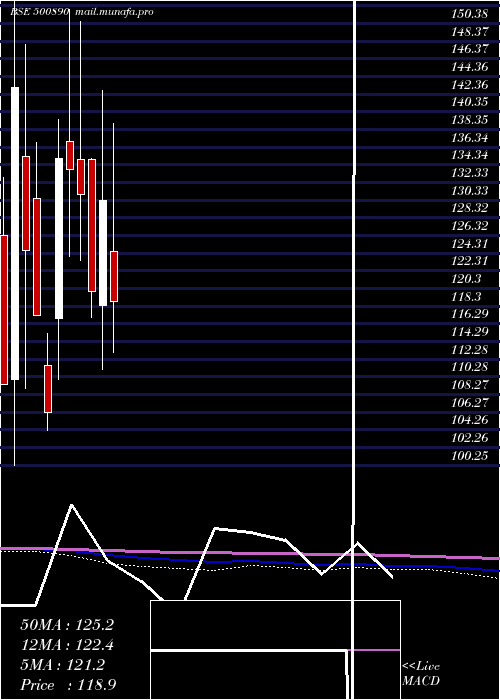The height and width of the screenshot is (700, 500).
Task: Select the 100.25 price label
Action: click(470, 455)
